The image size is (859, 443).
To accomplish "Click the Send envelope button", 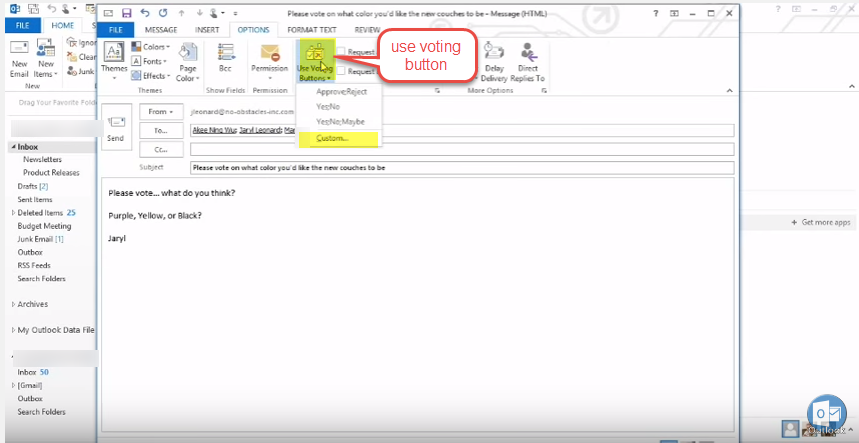I will [x=116, y=126].
